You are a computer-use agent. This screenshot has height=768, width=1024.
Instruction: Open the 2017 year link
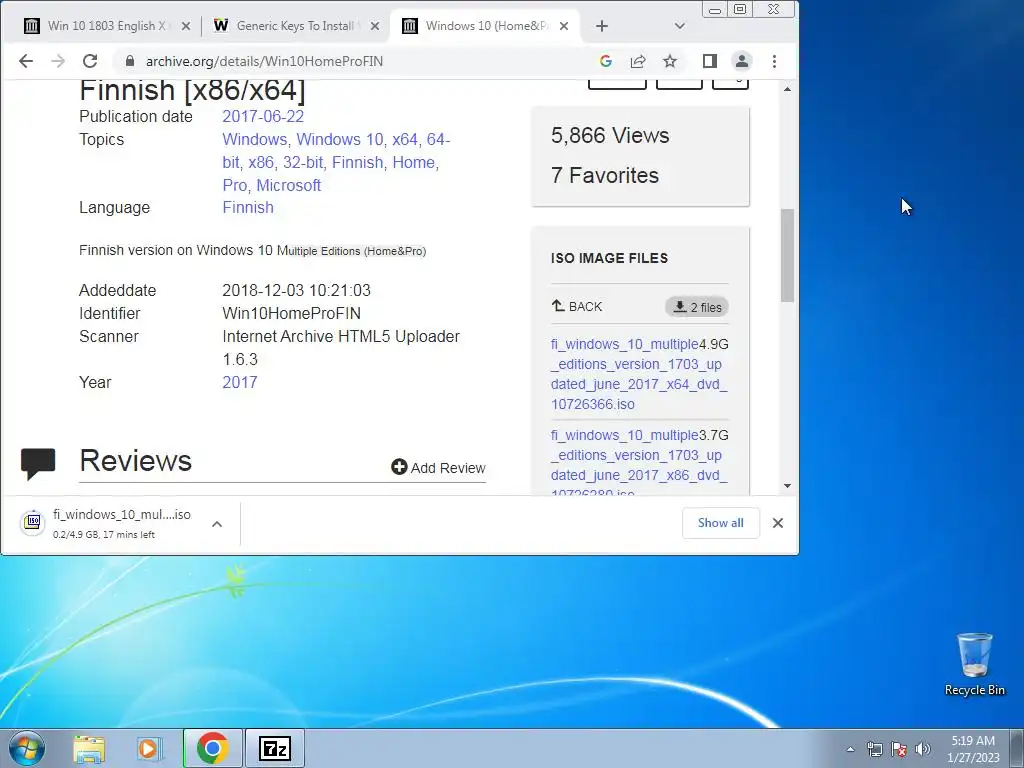pos(239,383)
